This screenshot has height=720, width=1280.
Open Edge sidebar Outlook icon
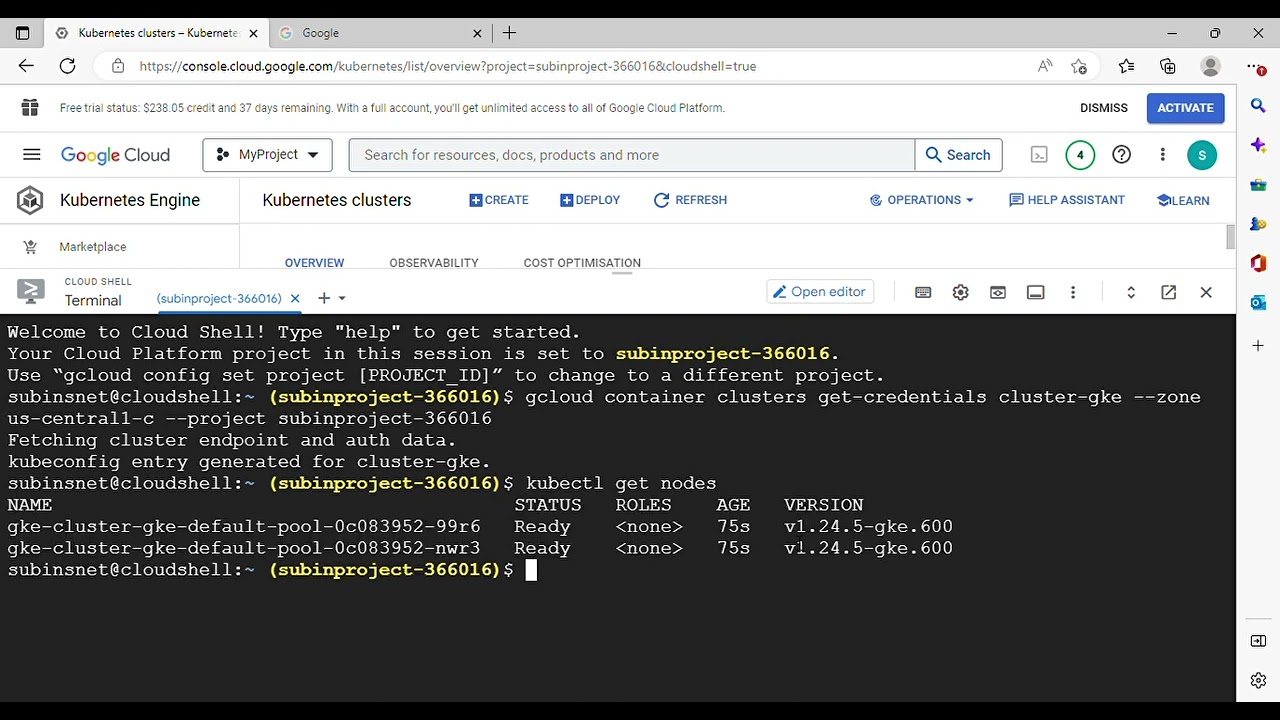1258,302
